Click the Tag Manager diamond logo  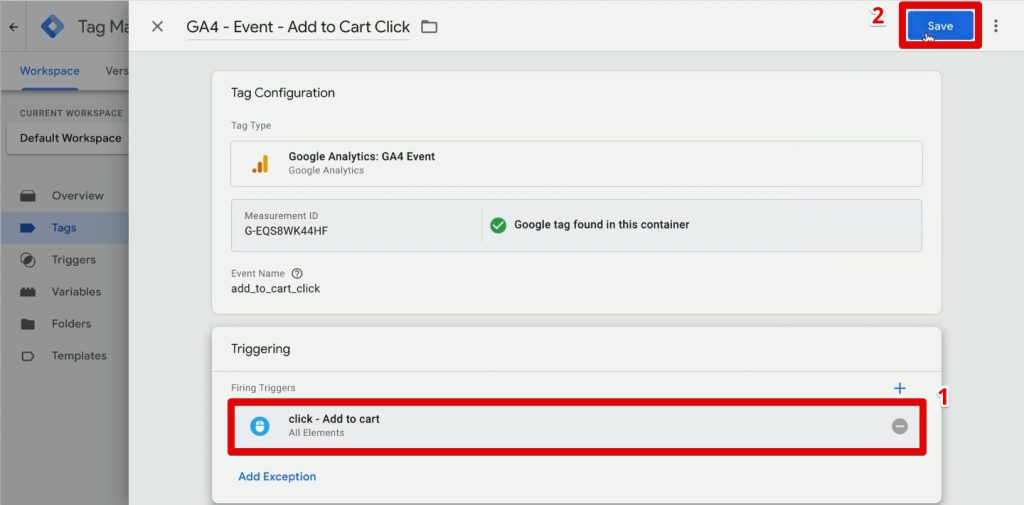point(52,27)
